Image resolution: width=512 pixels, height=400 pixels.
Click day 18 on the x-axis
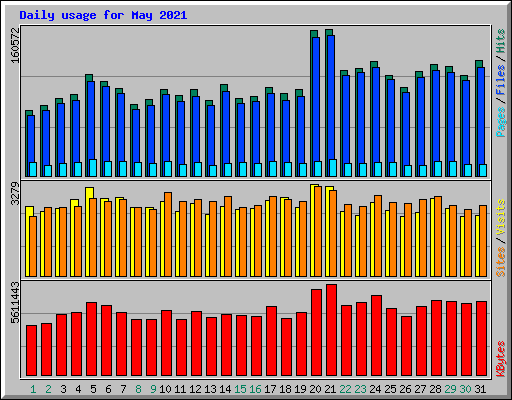[x=285, y=389]
